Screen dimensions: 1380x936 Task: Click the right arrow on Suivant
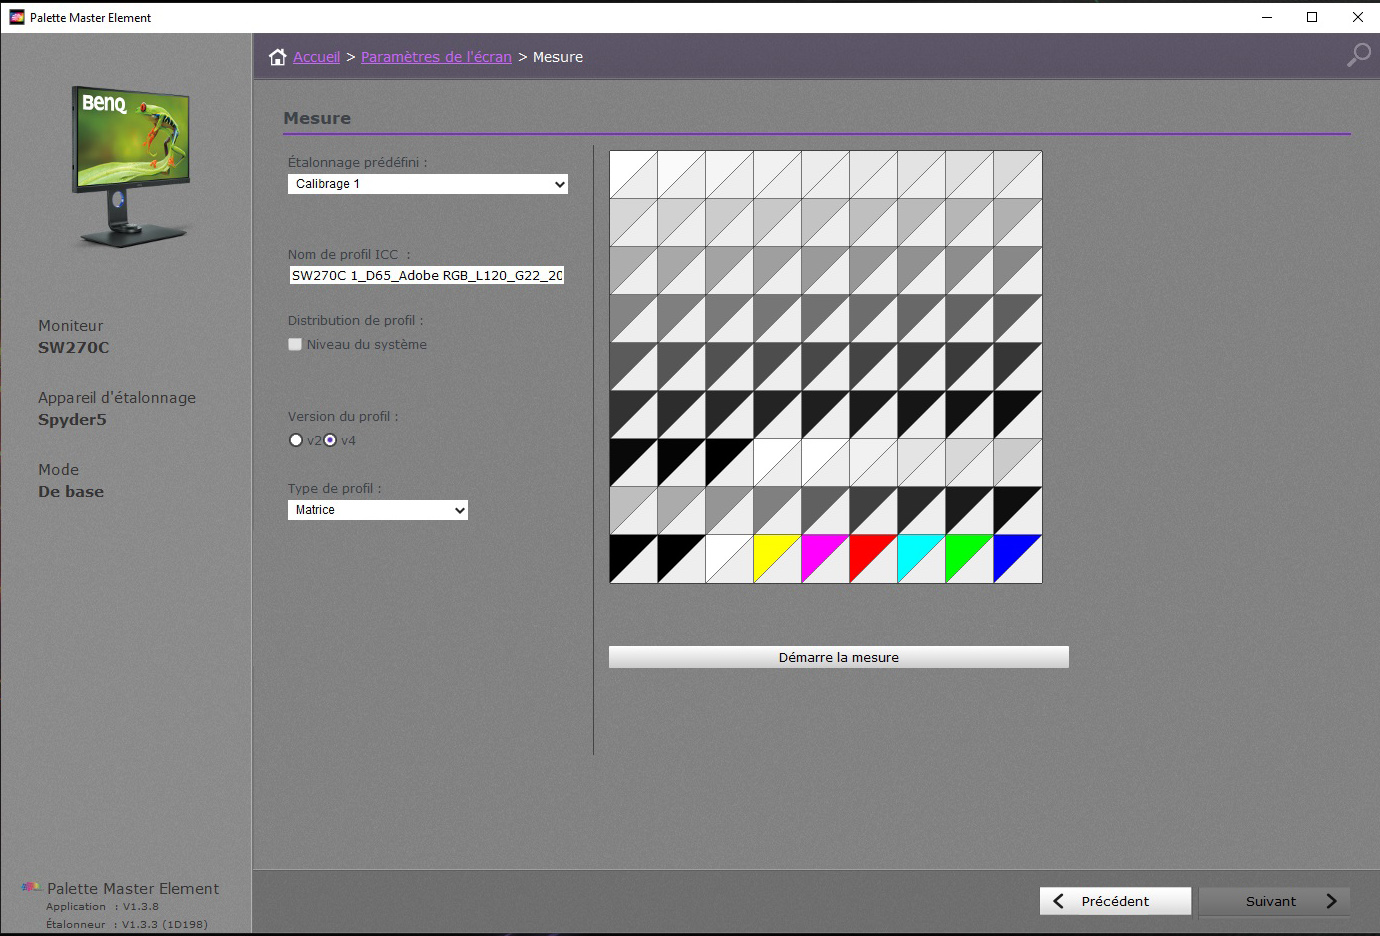coord(1331,901)
